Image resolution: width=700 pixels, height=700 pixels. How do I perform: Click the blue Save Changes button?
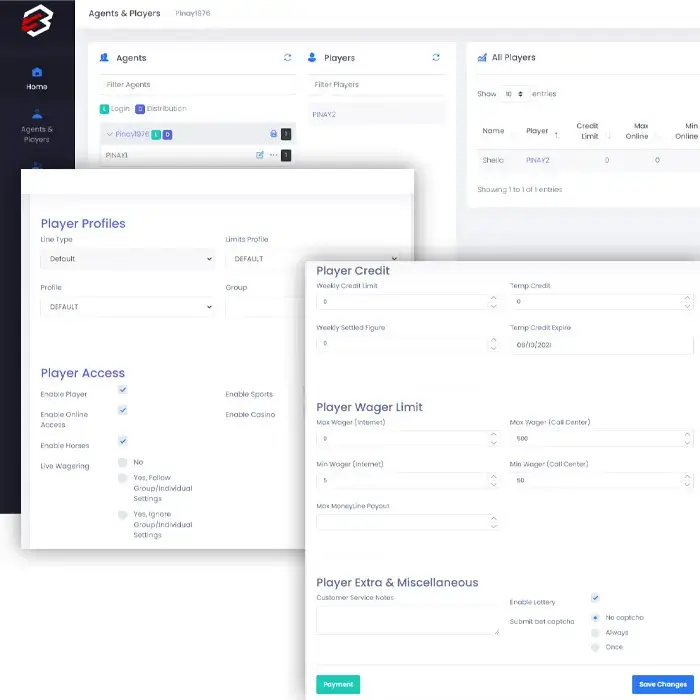coord(662,684)
